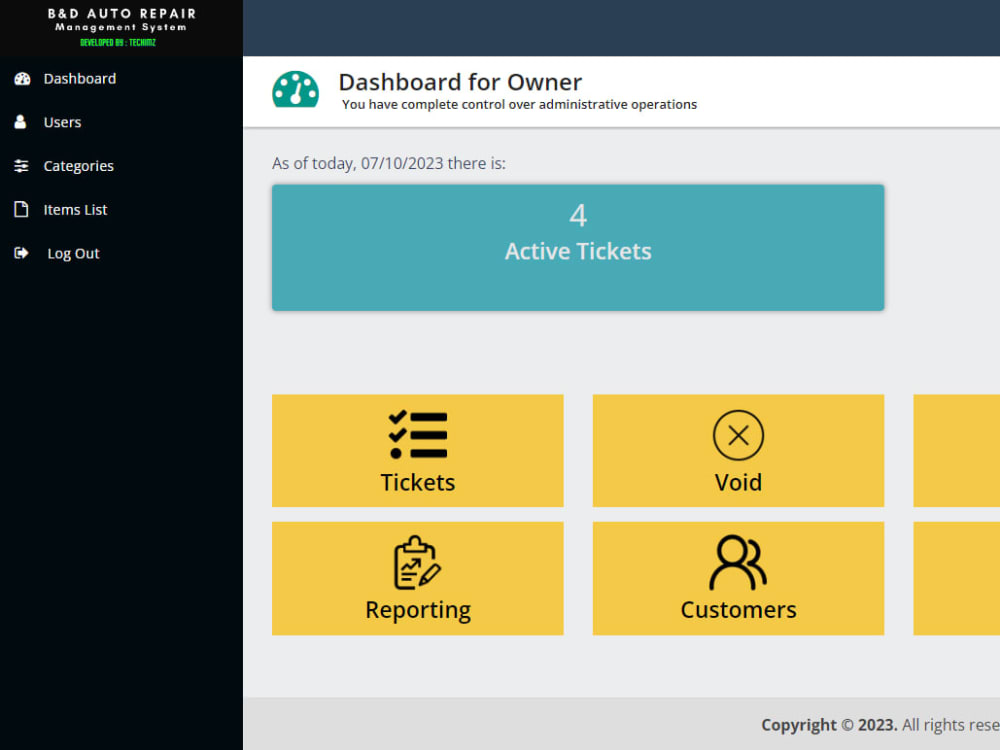The width and height of the screenshot is (1000, 750).
Task: Choose Log Out in the sidebar
Action: (73, 253)
